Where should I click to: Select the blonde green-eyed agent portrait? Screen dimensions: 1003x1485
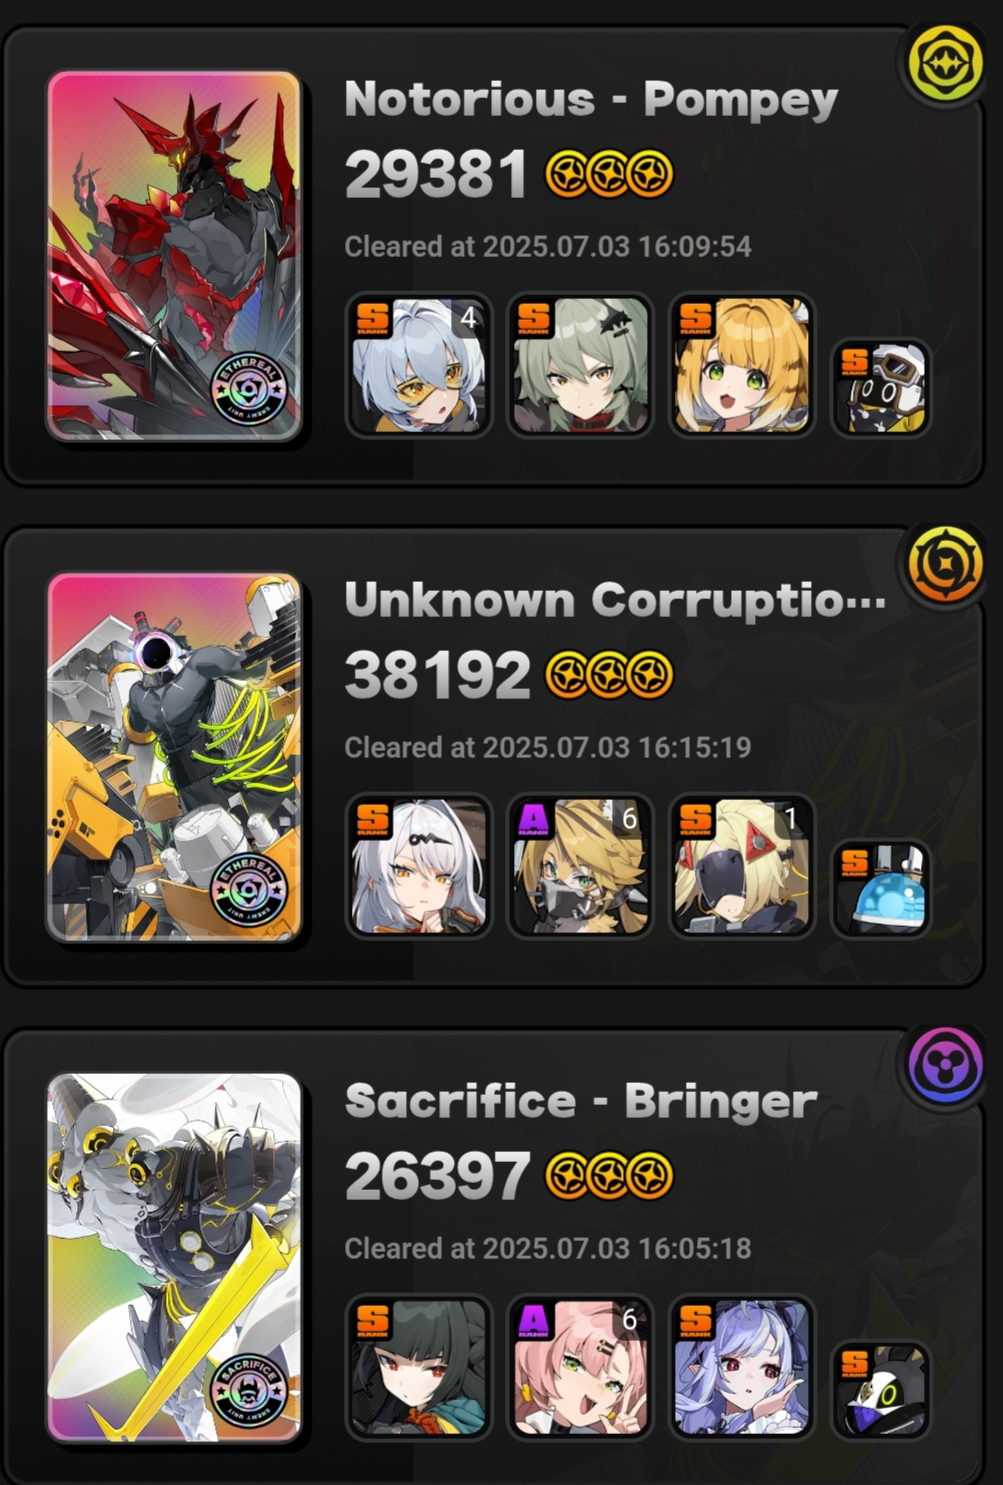741,365
